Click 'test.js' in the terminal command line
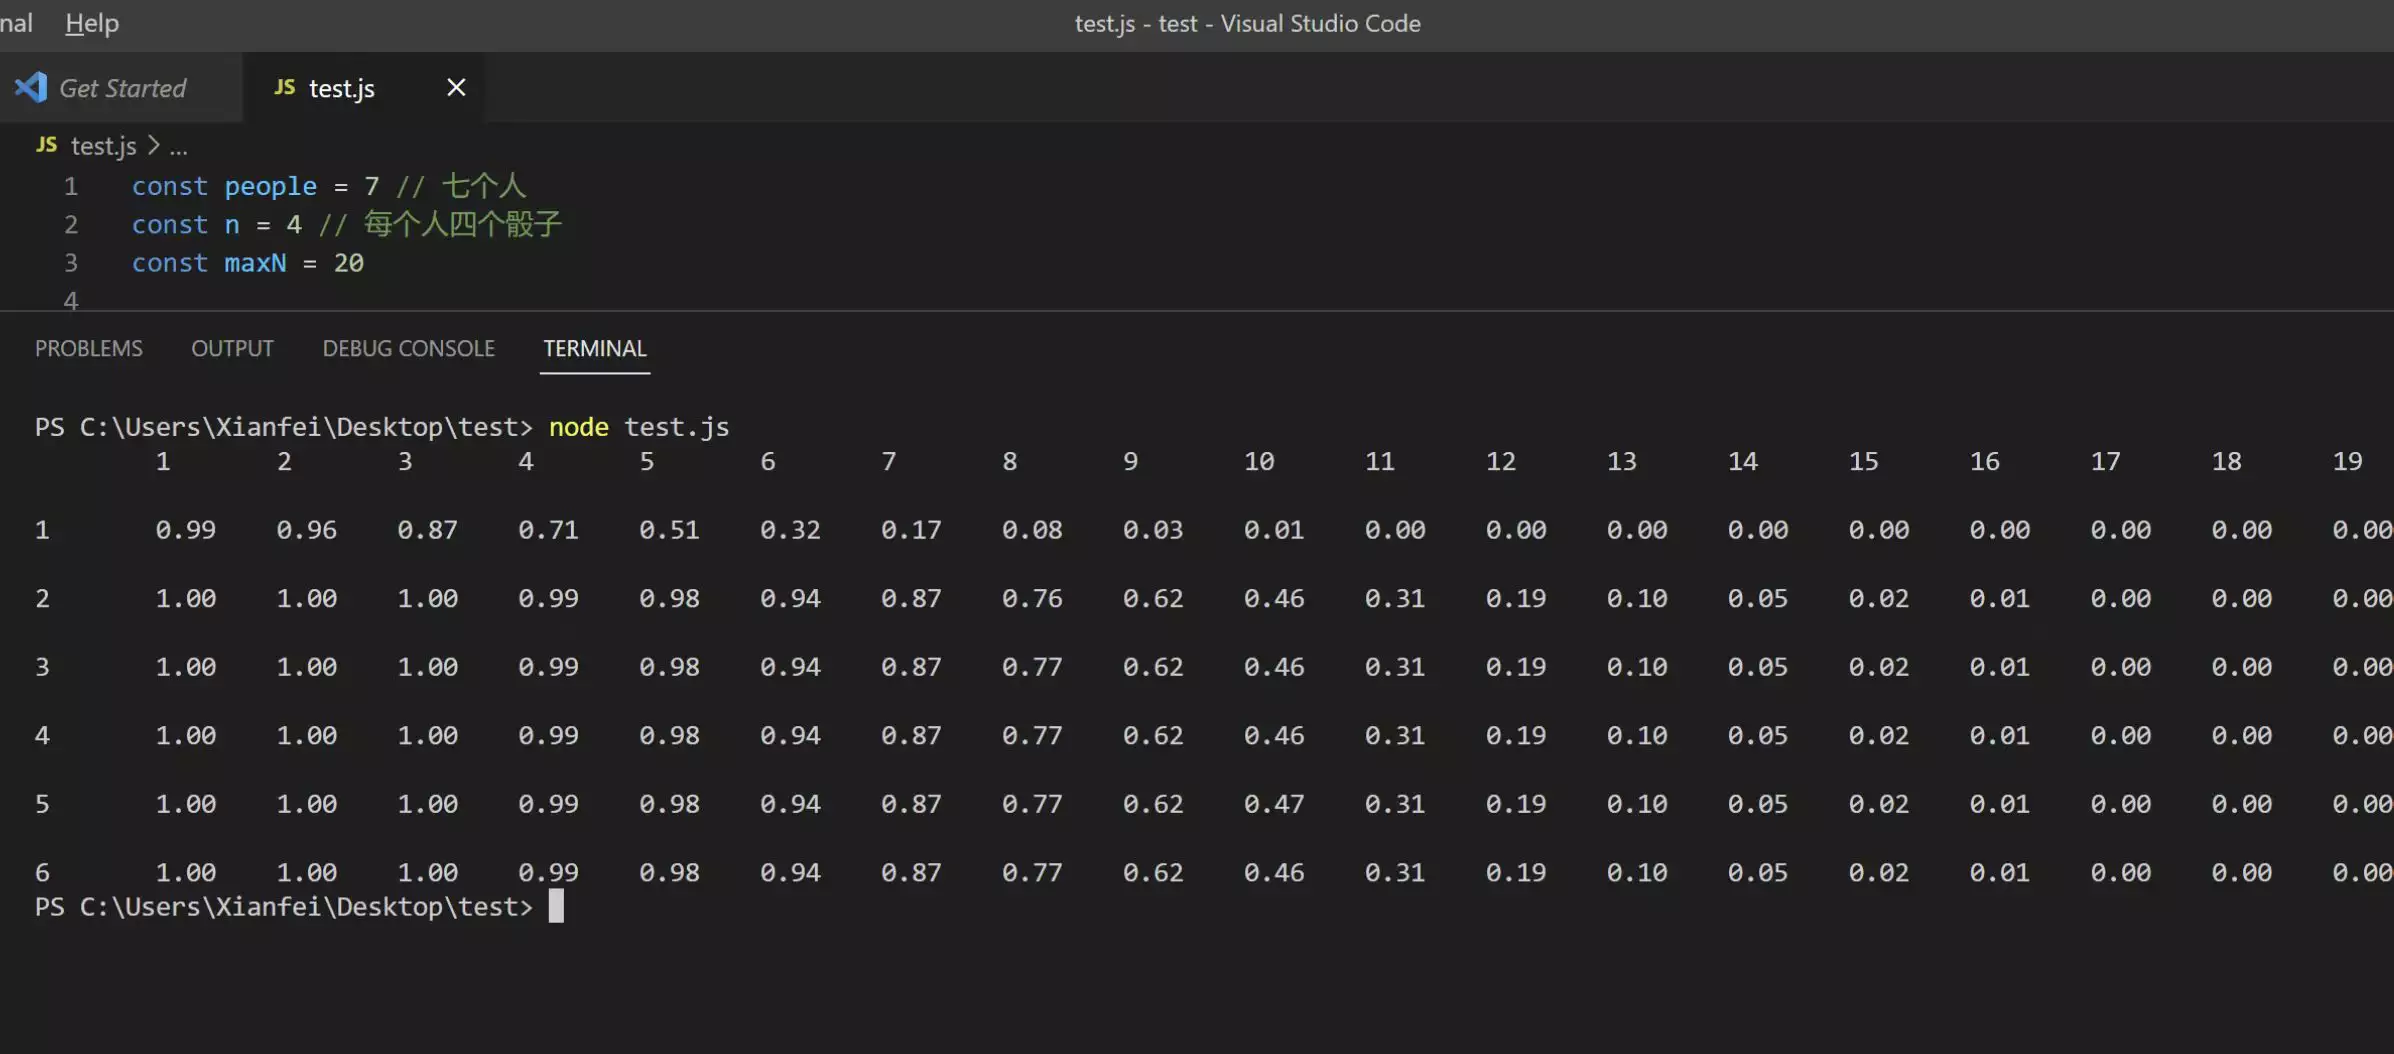The image size is (2394, 1054). click(x=677, y=427)
